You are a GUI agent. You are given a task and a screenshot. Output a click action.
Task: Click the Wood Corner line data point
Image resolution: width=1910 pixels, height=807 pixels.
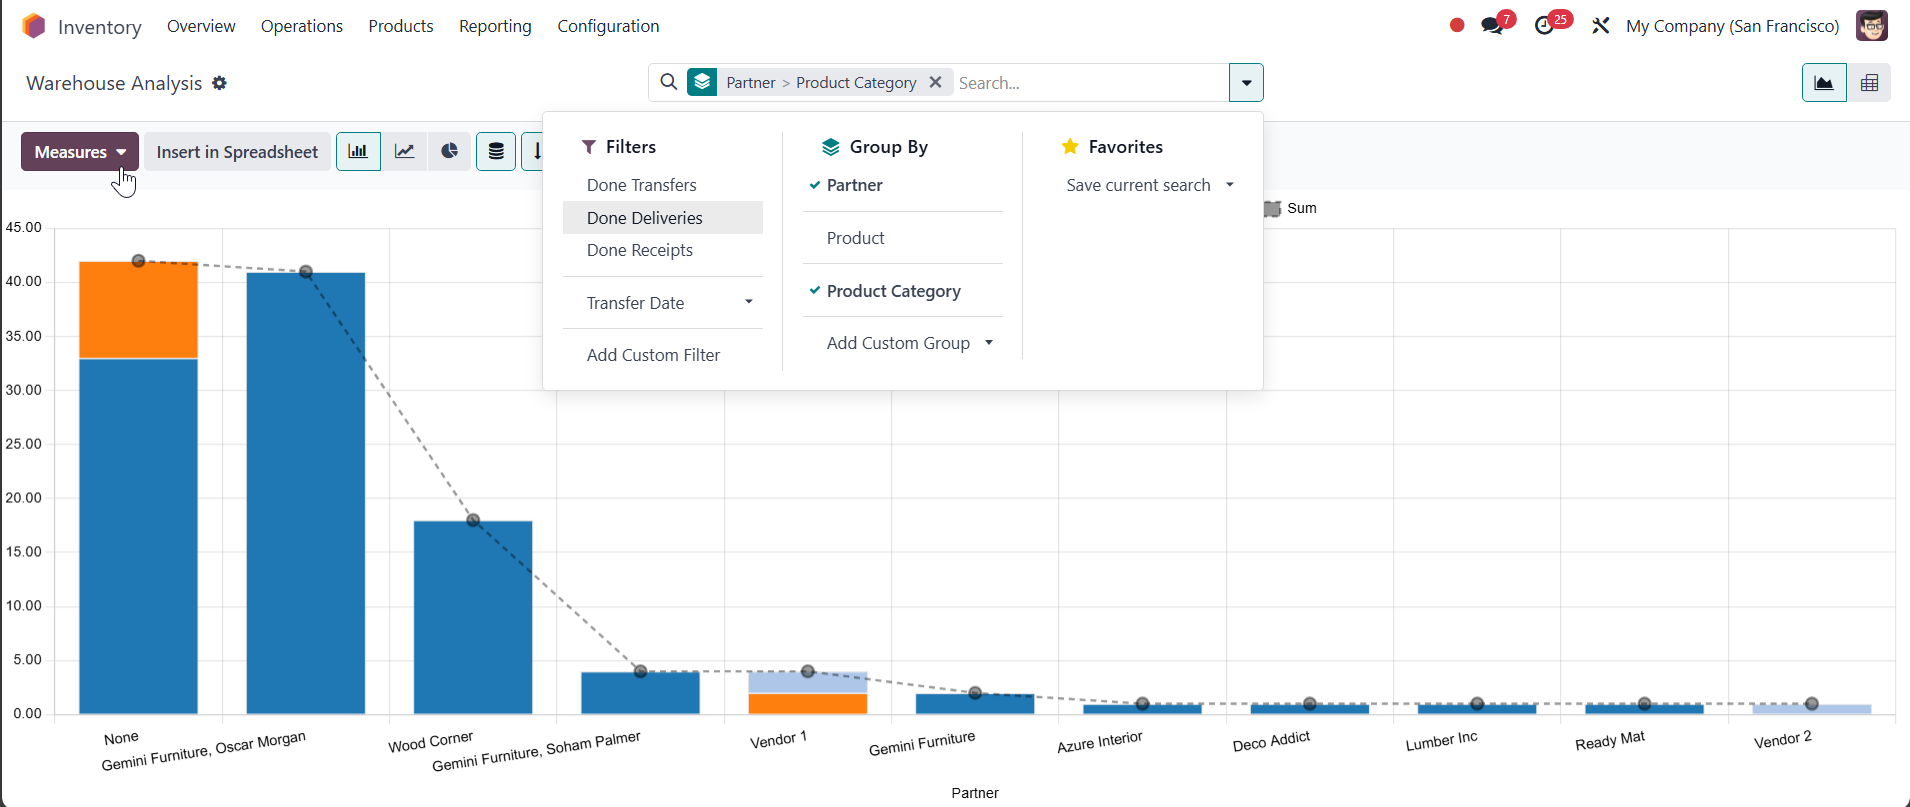coord(473,520)
